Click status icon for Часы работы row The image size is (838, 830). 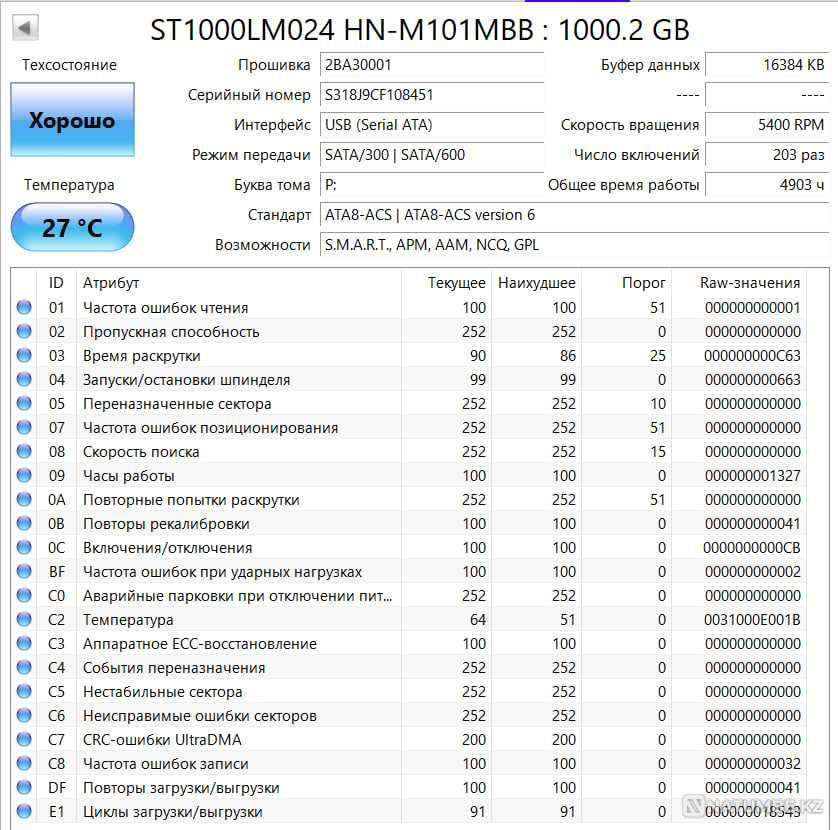pos(24,475)
